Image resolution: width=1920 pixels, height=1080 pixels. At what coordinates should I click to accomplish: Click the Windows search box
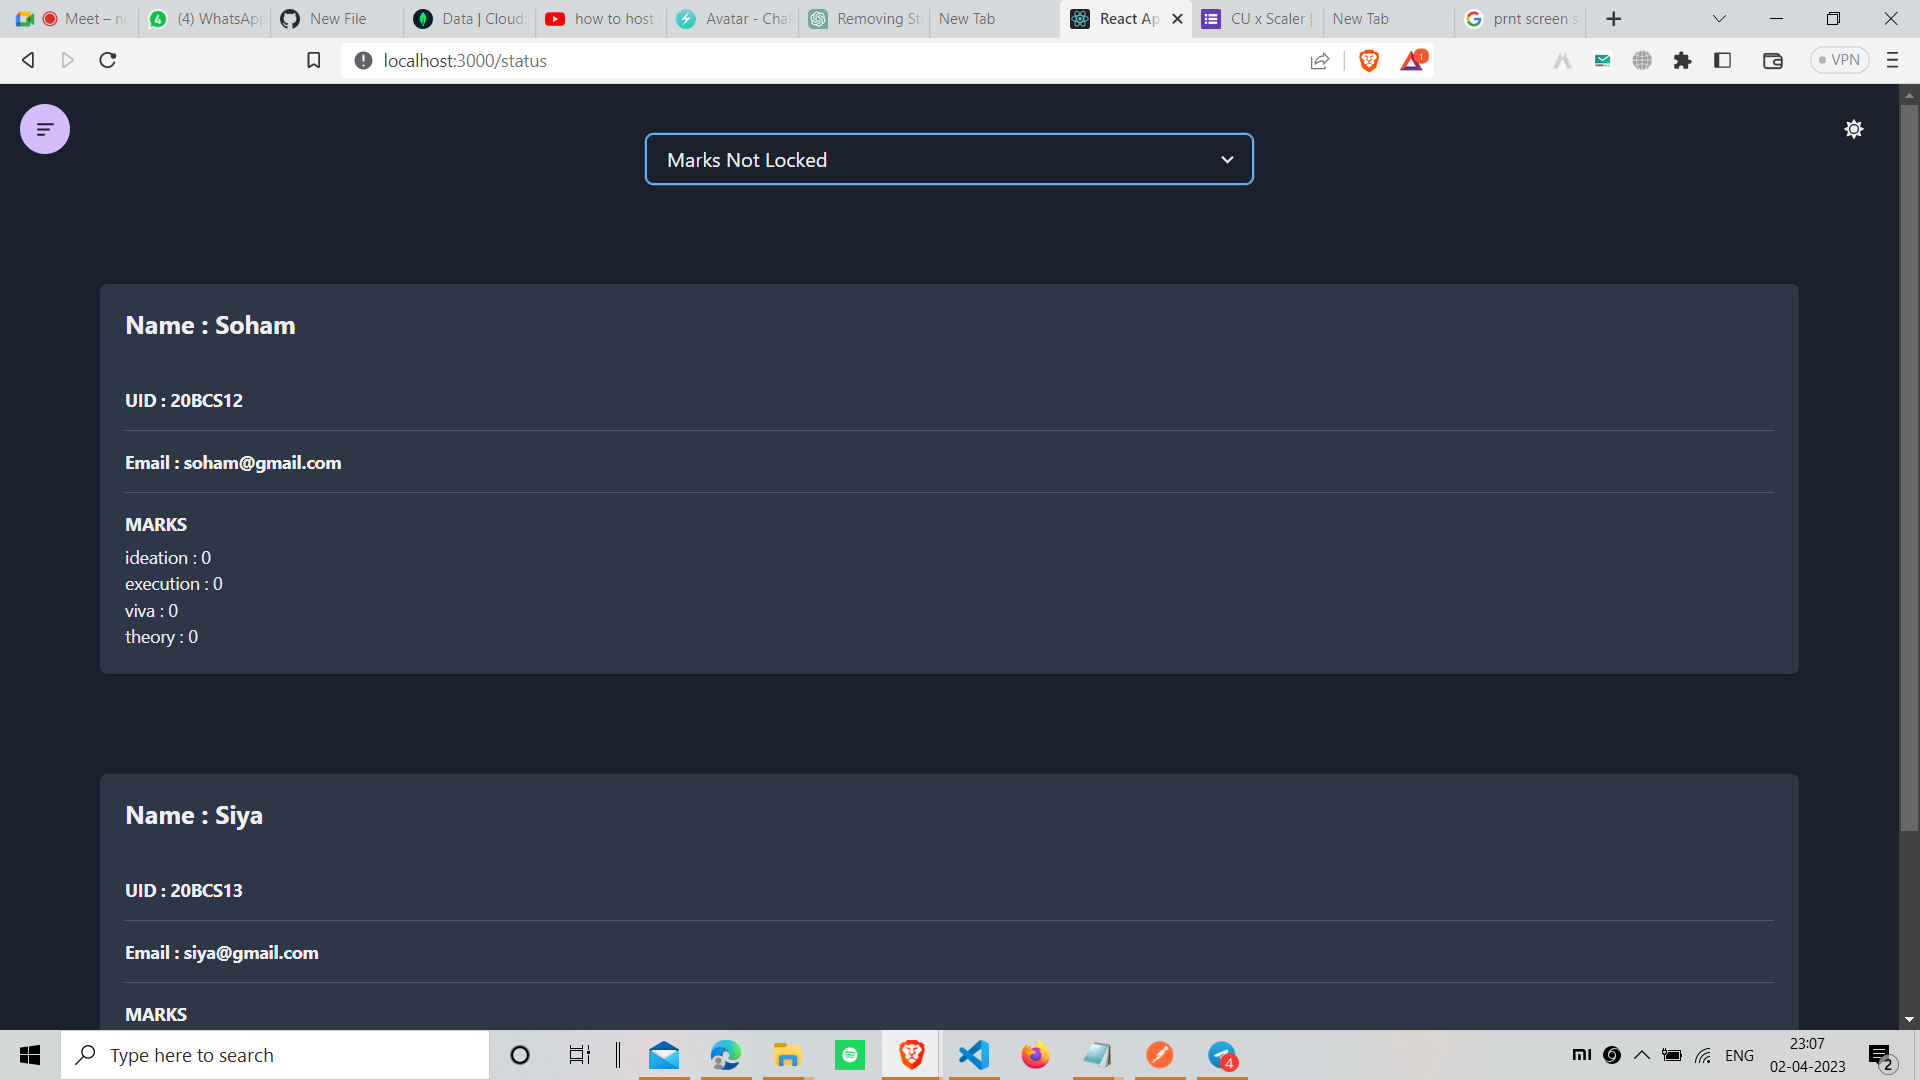[275, 1054]
